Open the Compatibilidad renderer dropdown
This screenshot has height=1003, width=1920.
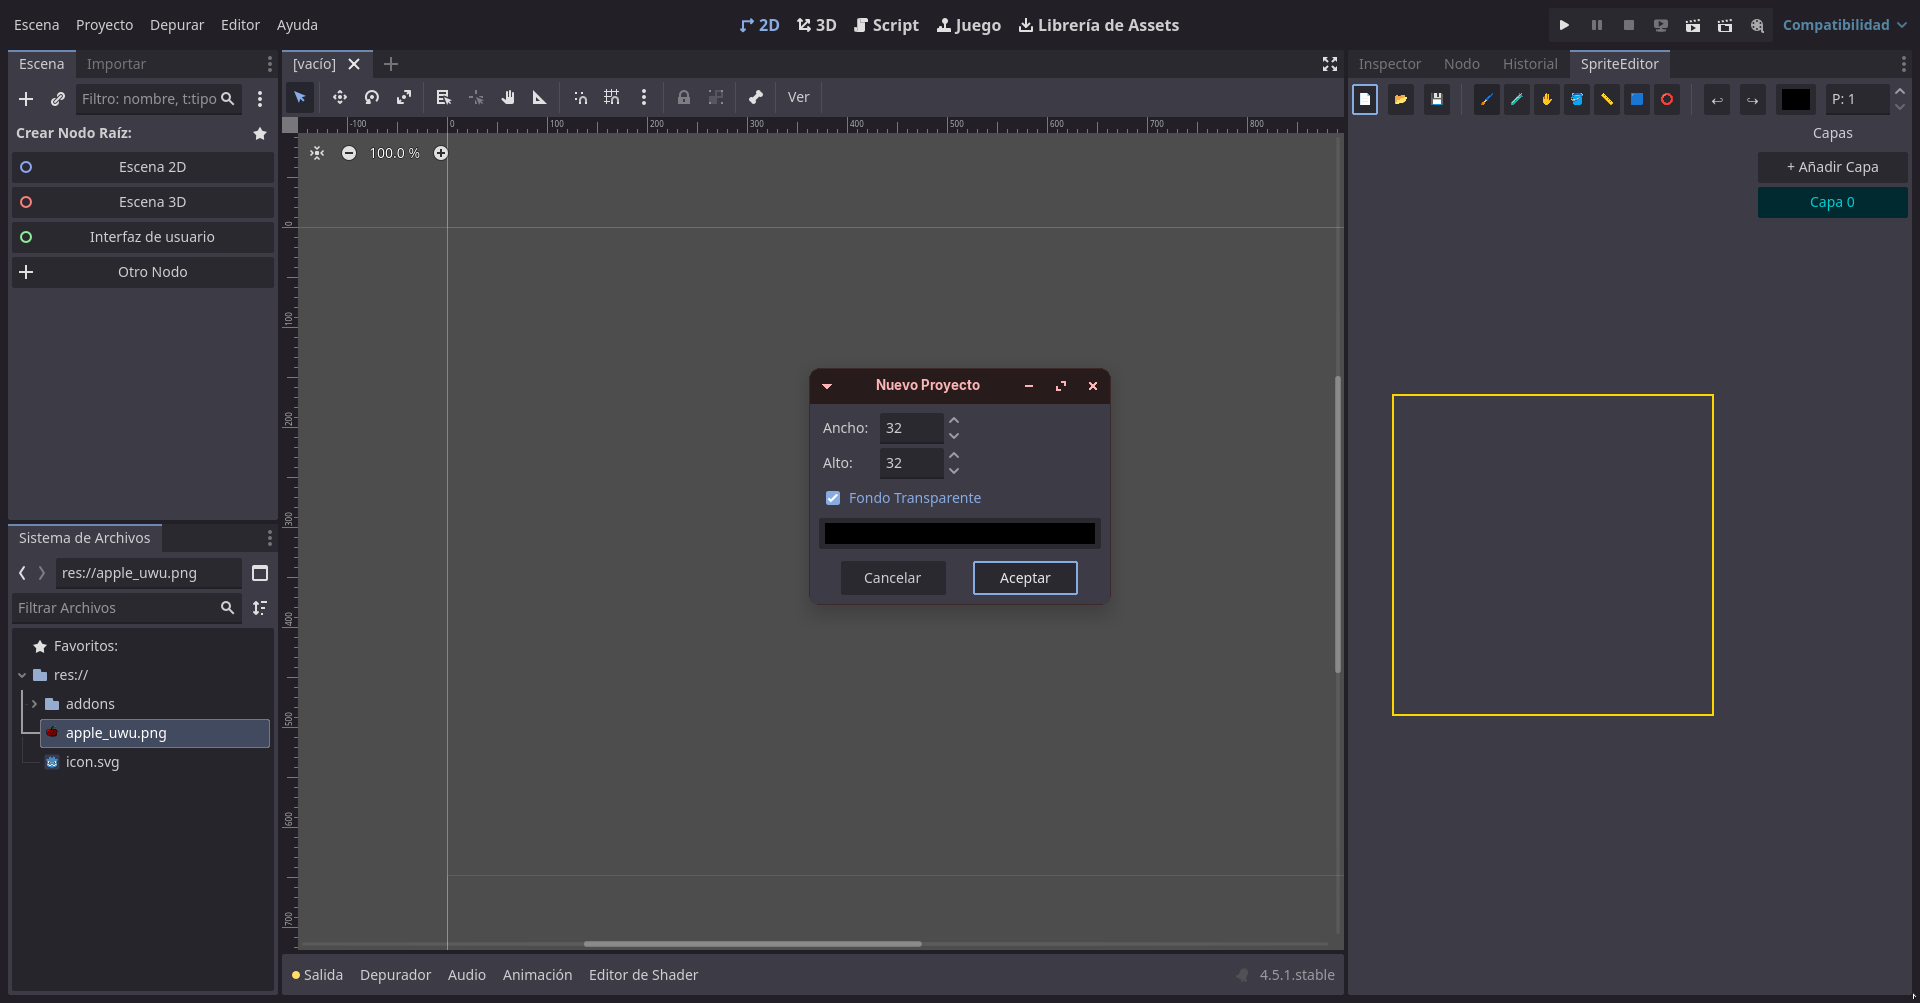[1844, 25]
